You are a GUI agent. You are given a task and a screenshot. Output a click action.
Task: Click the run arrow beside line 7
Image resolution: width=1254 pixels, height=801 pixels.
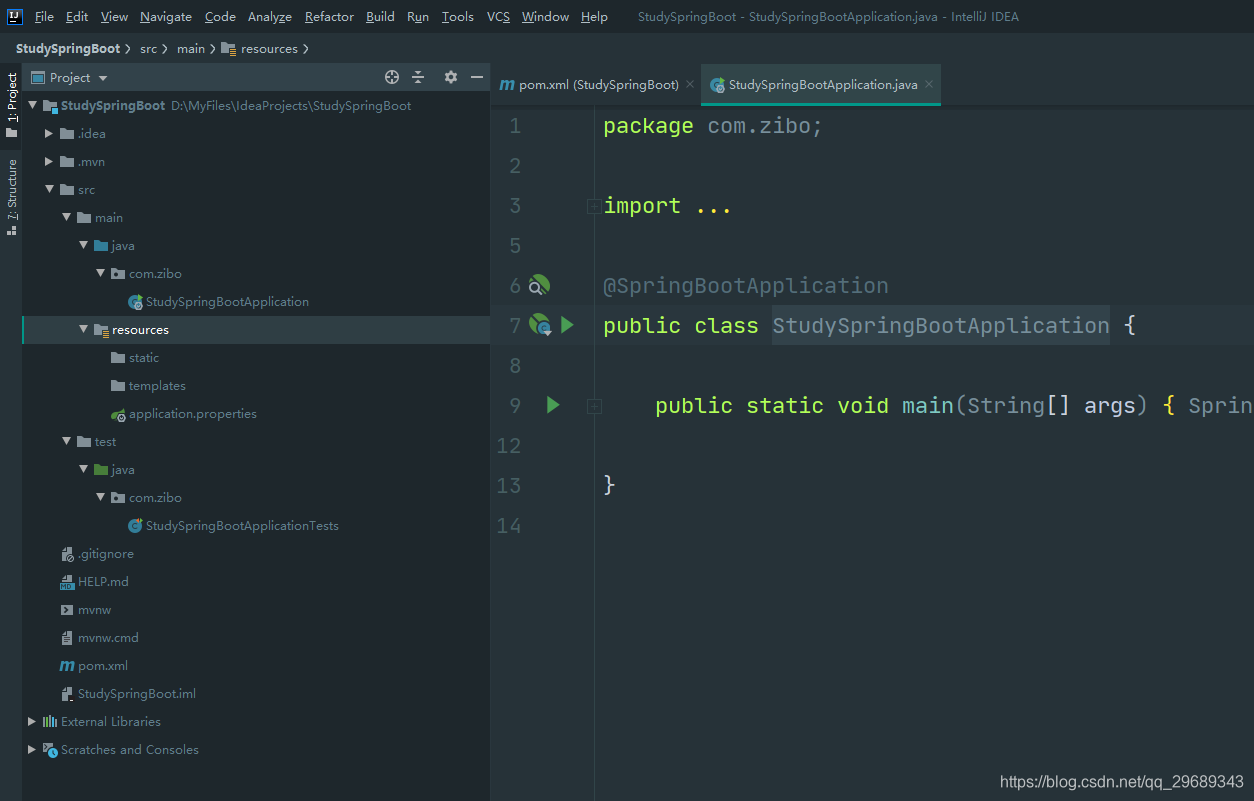[567, 325]
